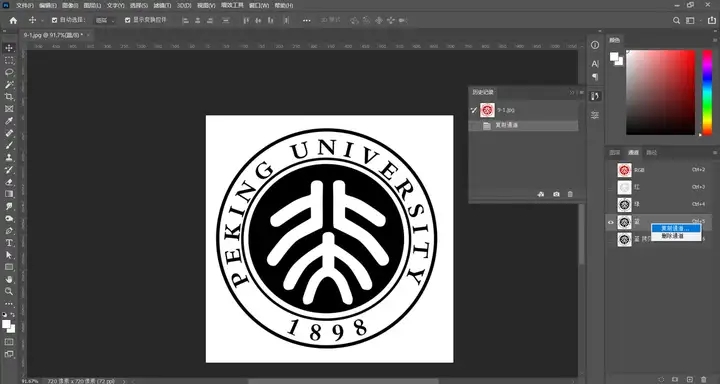Viewport: 720px width, 384px height.
Task: Select the Zoom tool
Action: [9, 291]
